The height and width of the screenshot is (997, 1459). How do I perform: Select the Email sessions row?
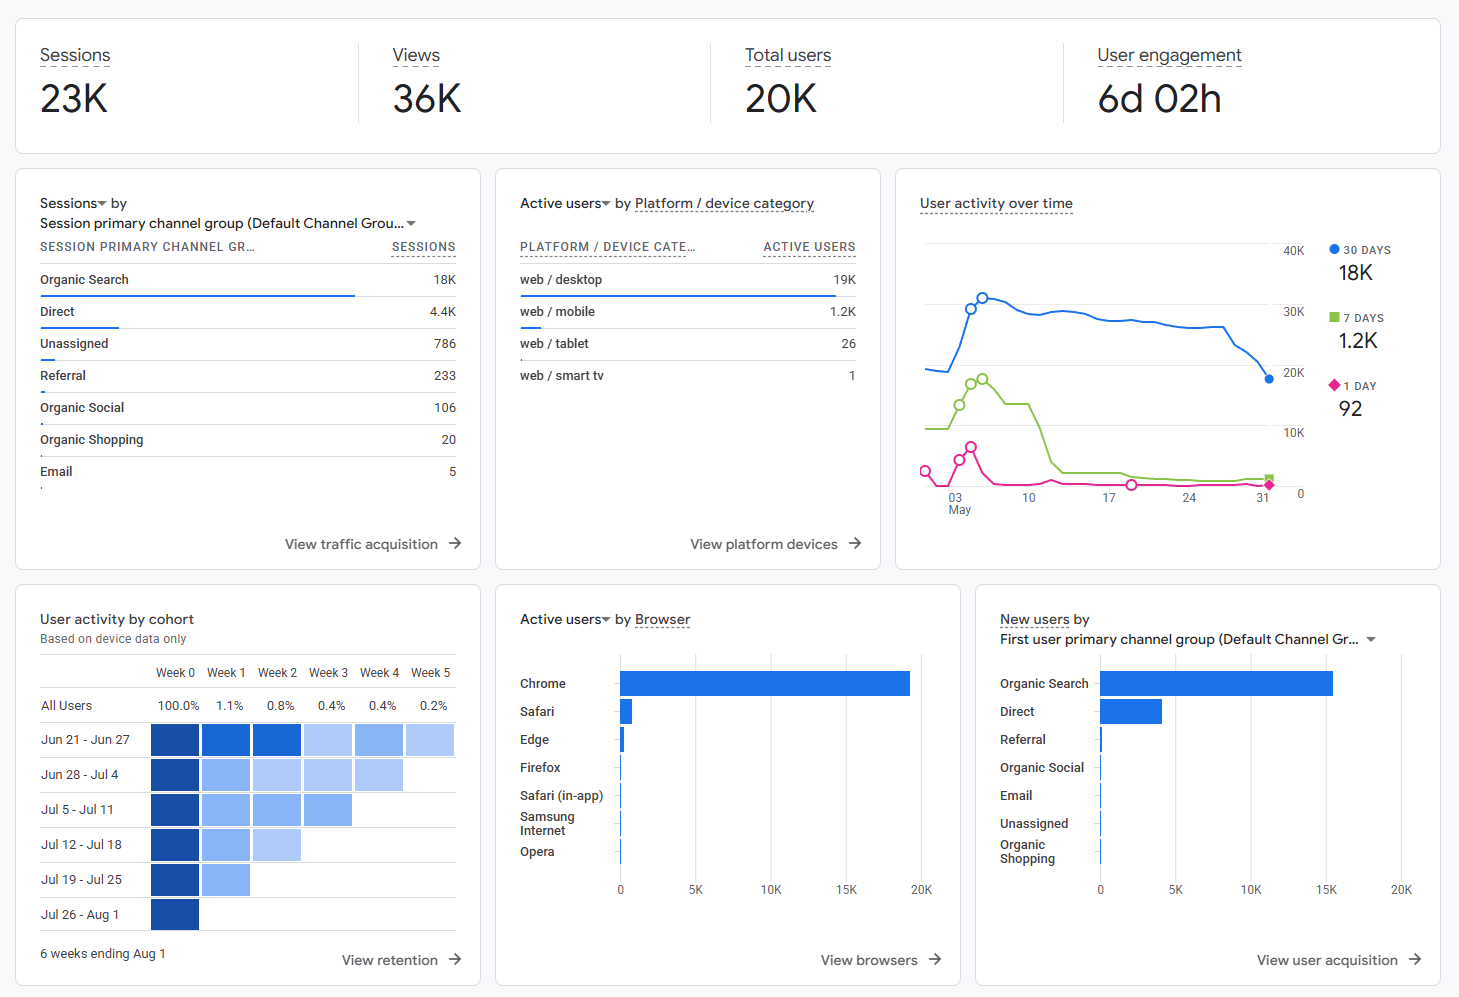pos(248,472)
